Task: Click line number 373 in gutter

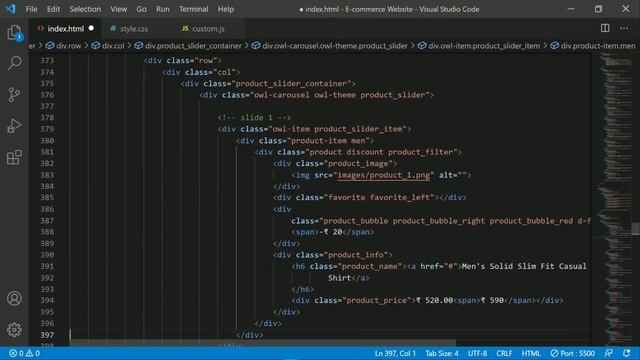Action: pos(47,60)
